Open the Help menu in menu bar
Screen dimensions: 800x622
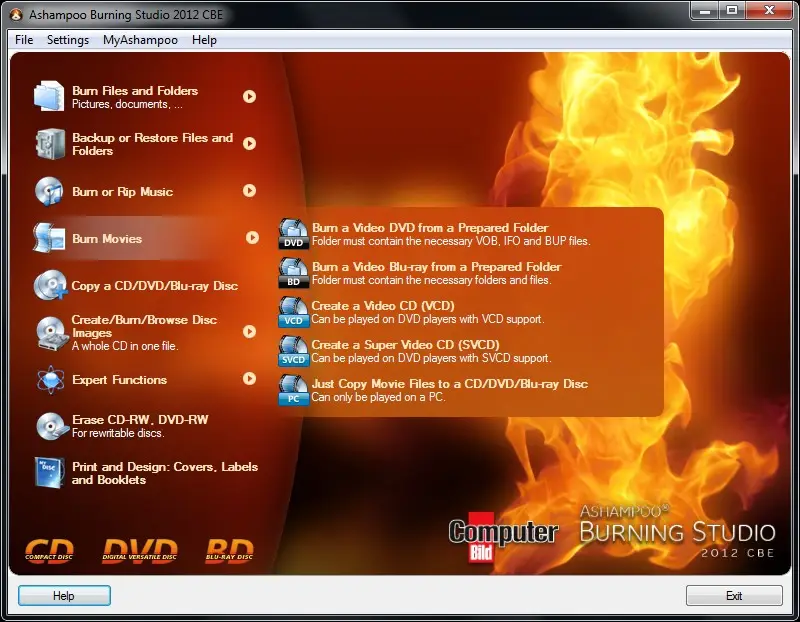click(204, 40)
